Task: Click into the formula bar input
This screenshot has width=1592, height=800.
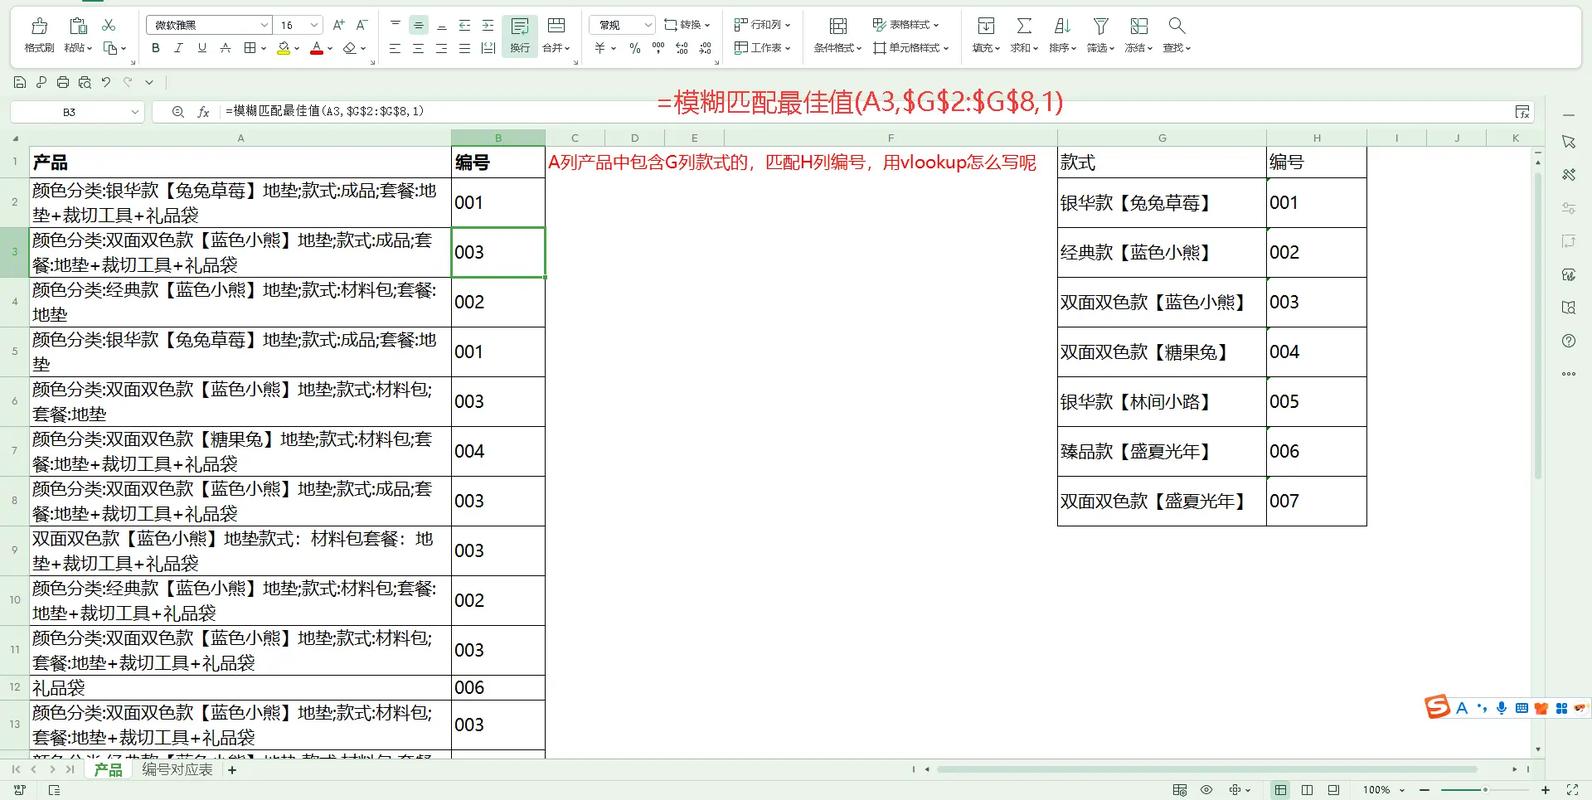Action: pyautogui.click(x=865, y=112)
